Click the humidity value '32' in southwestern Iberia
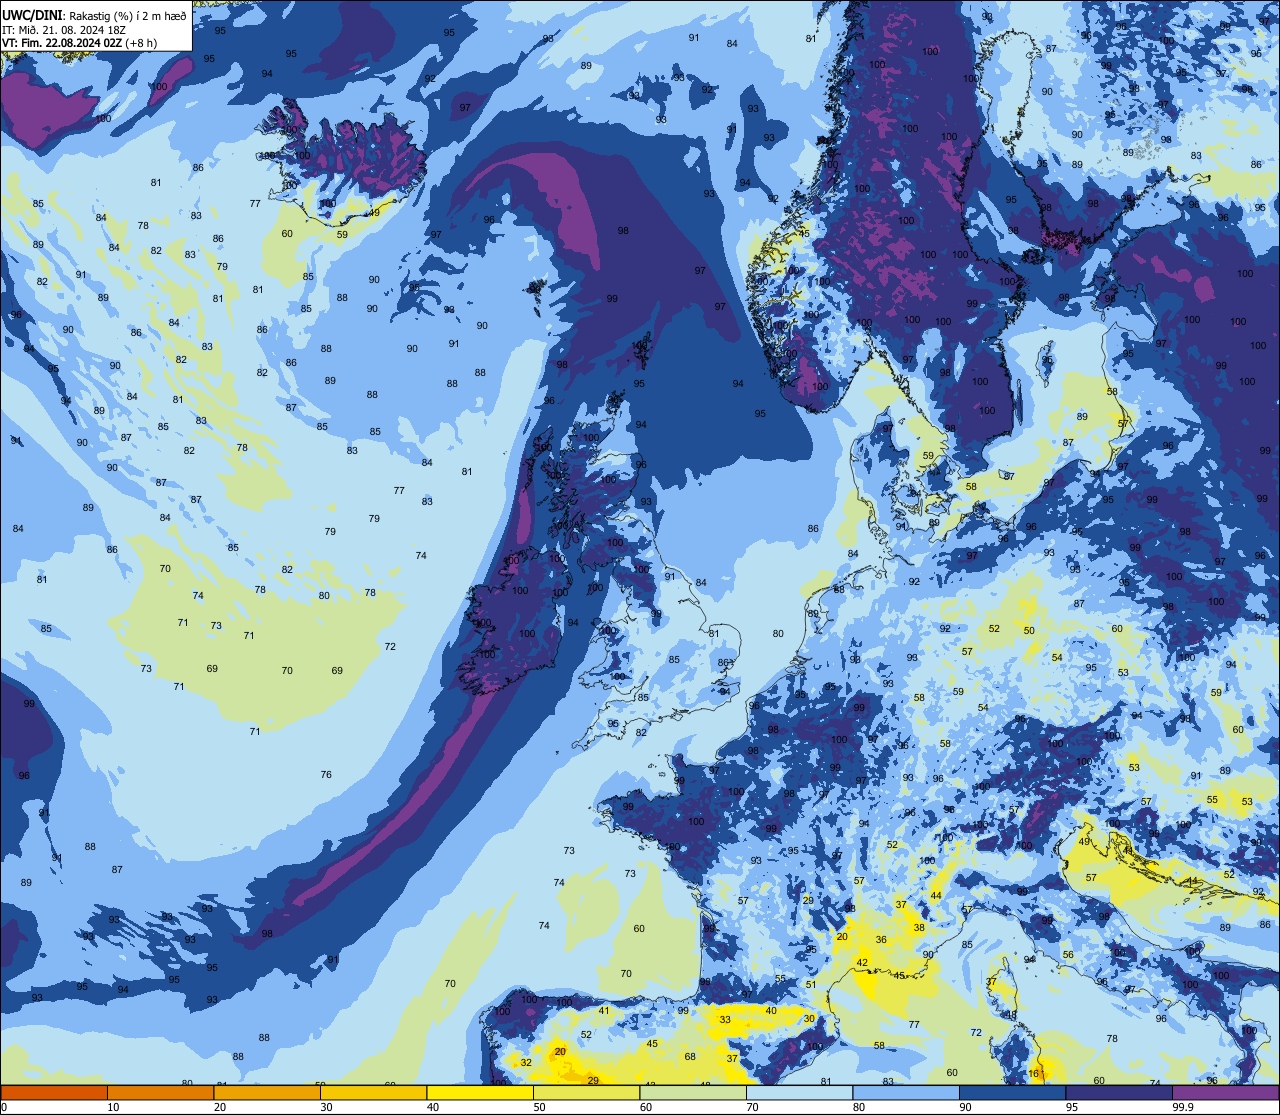The height and width of the screenshot is (1115, 1280). [x=526, y=1062]
